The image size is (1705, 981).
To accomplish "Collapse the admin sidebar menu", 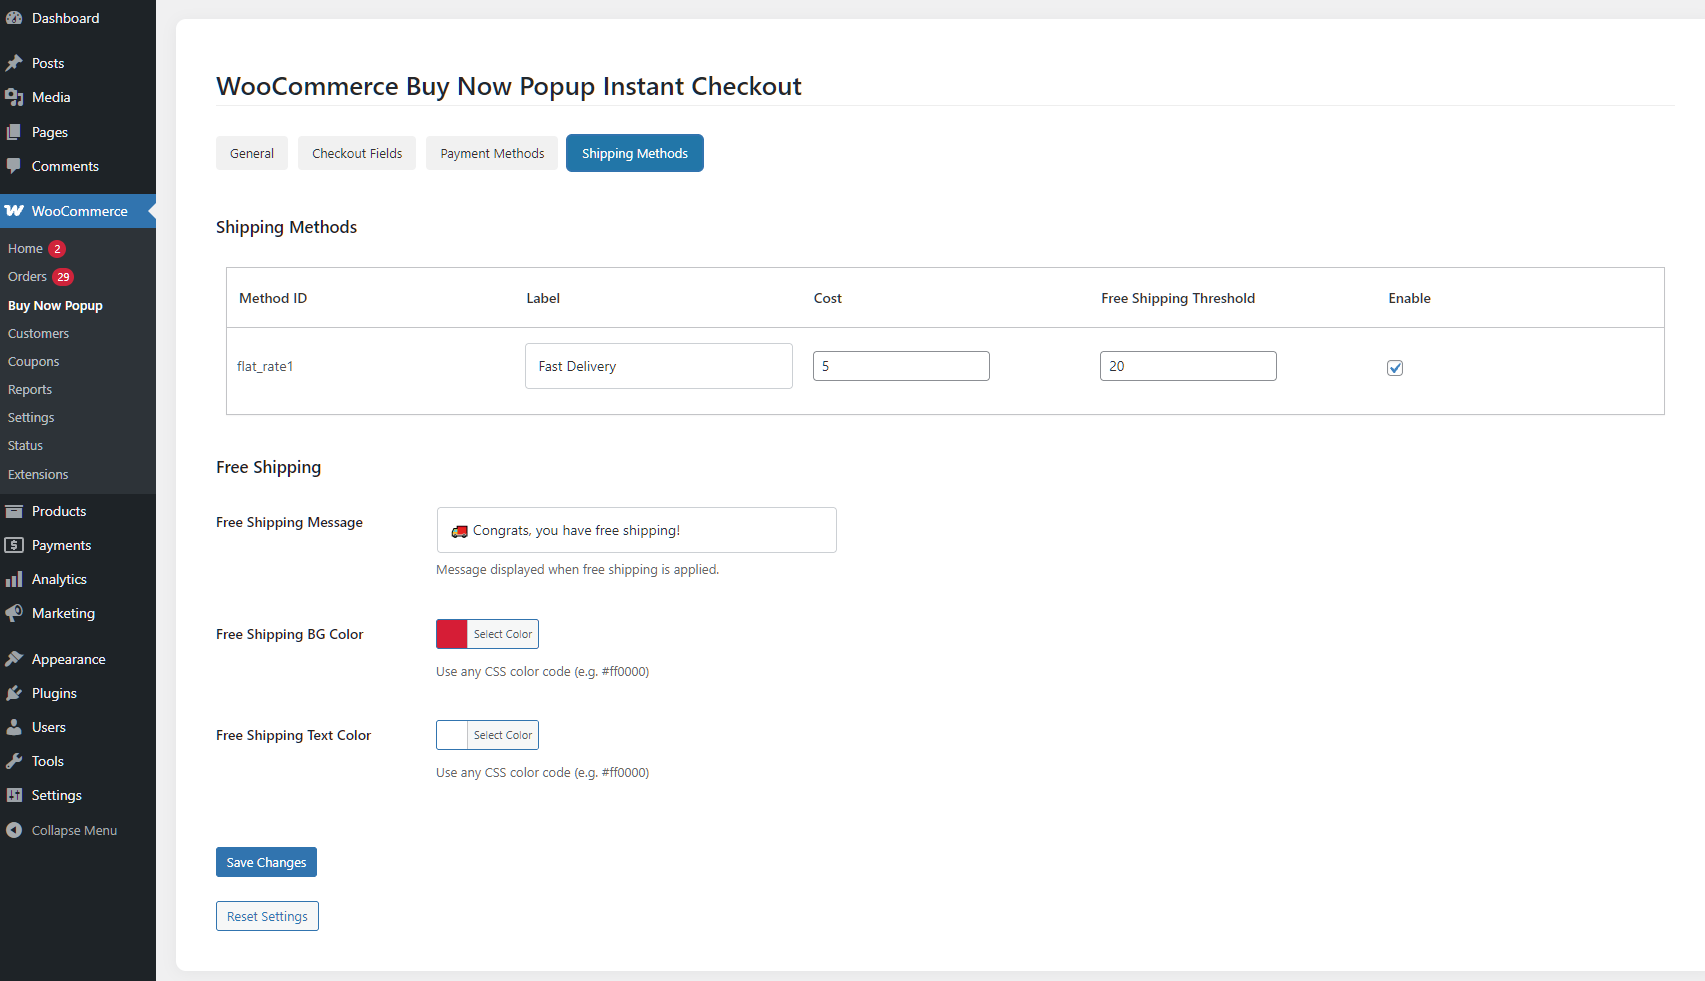I will (x=62, y=830).
